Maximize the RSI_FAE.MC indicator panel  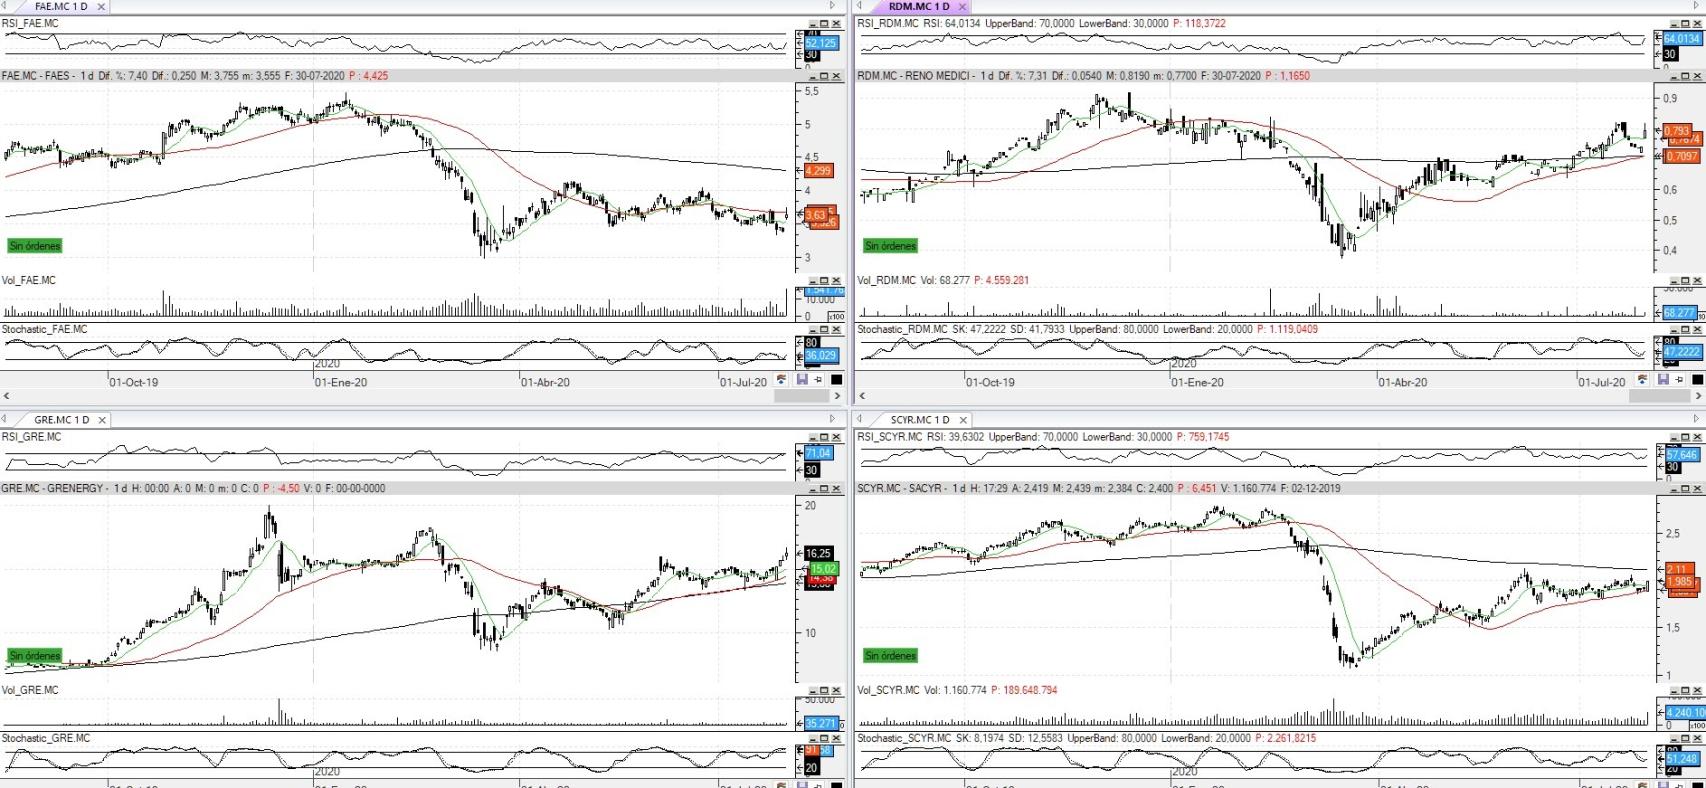tap(825, 23)
